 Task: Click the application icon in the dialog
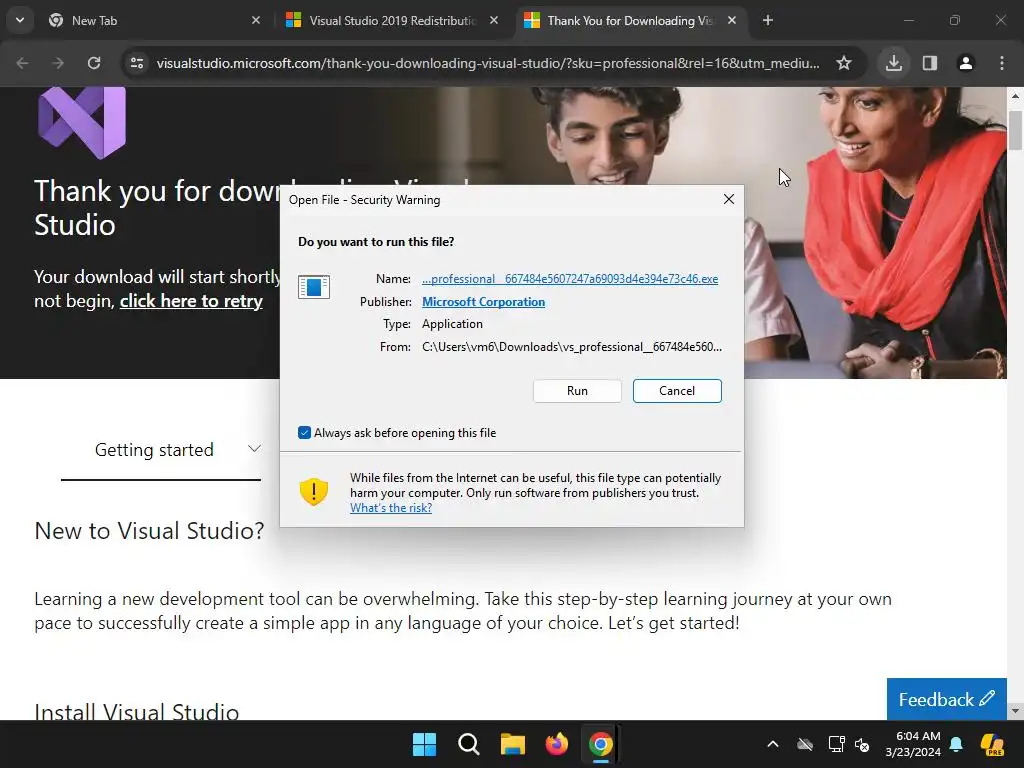[x=314, y=287]
